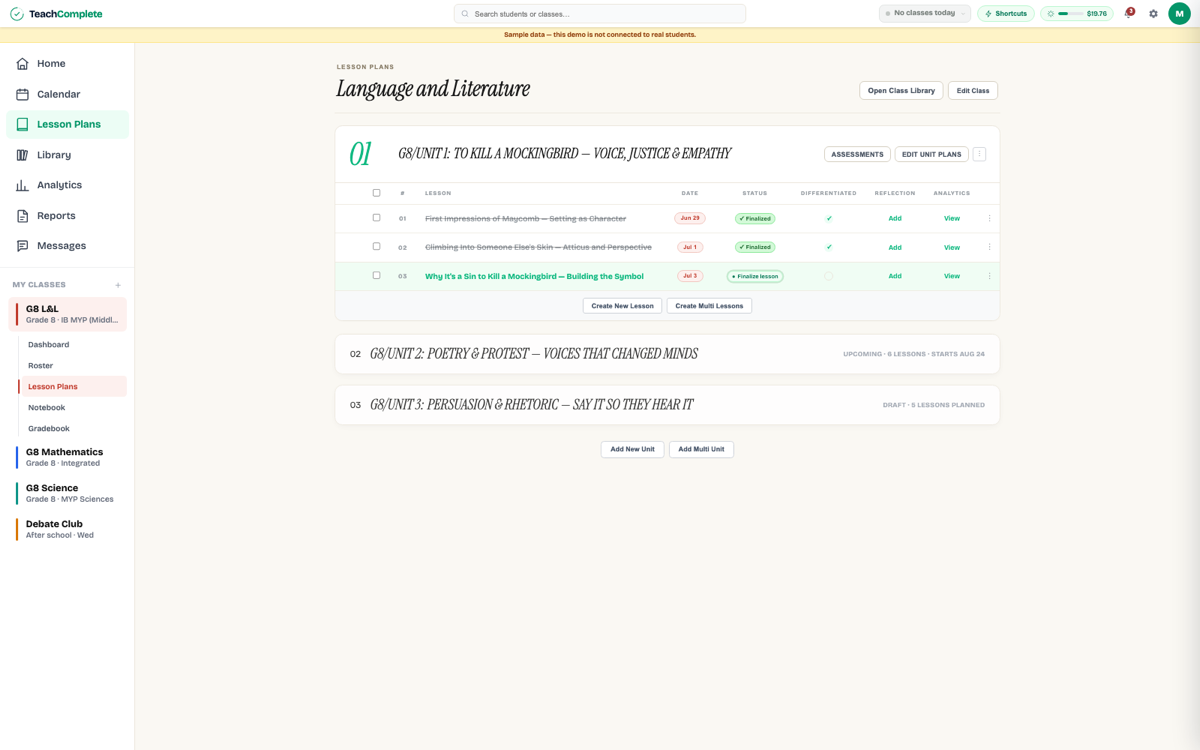Toggle differentiated checkmark for lesson 02
Viewport: 1200px width, 750px height.
(x=829, y=247)
